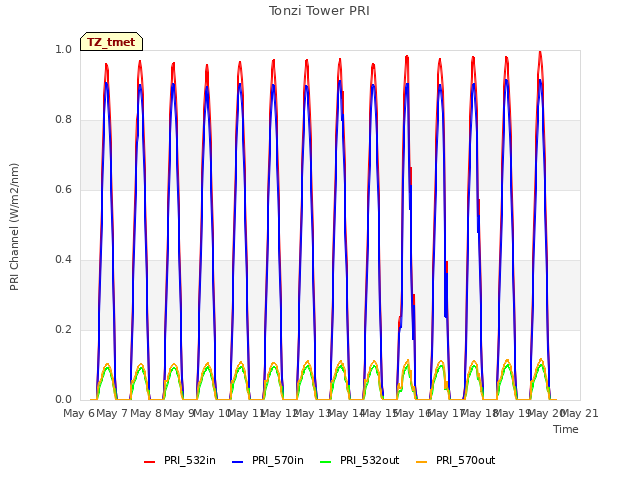Click the orange PRI_570out legend swatch
The width and height of the screenshot is (640, 480).
click(421, 462)
